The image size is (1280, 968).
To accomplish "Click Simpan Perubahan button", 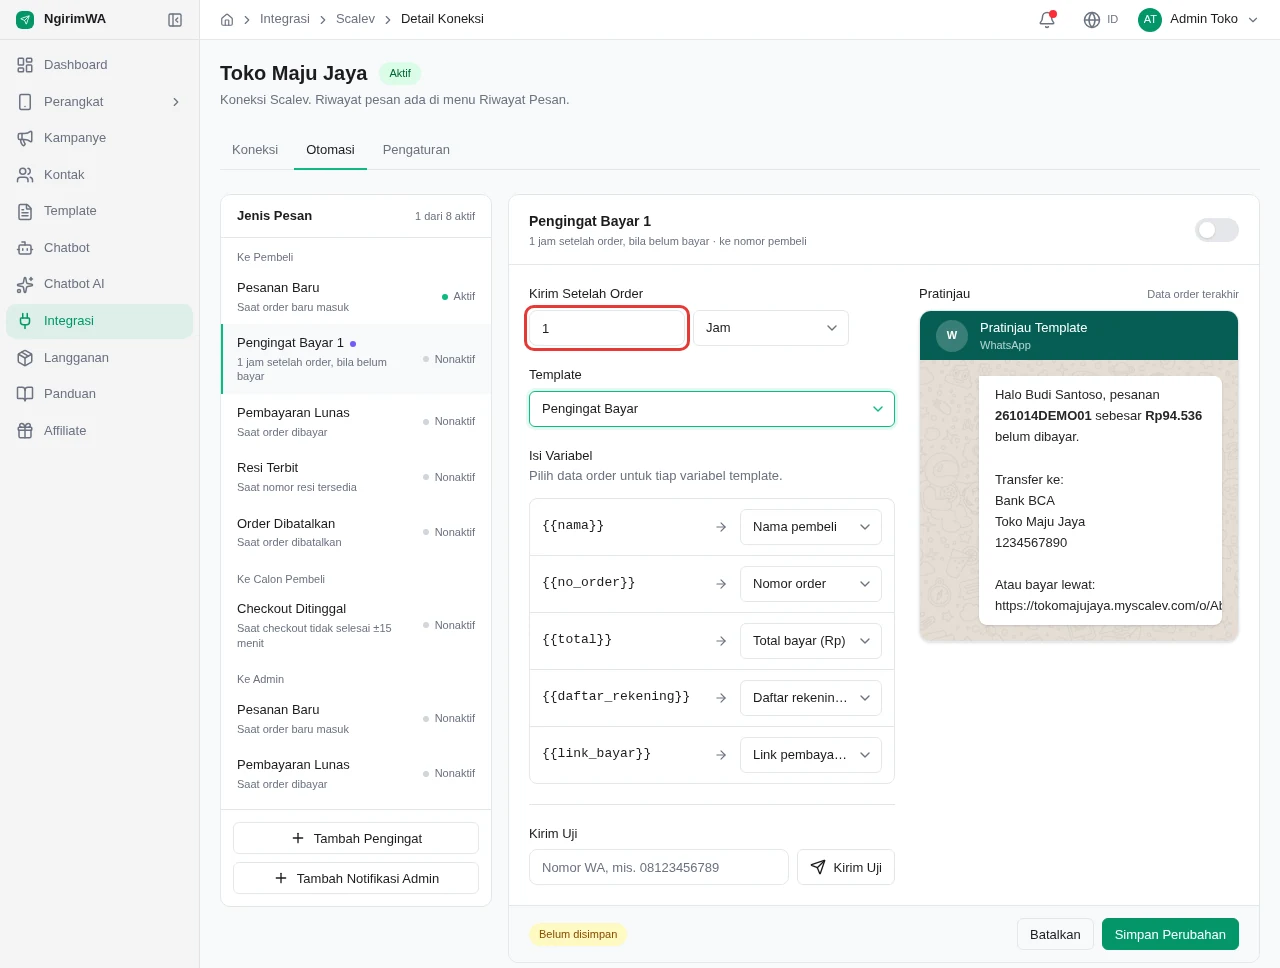I will [1170, 934].
